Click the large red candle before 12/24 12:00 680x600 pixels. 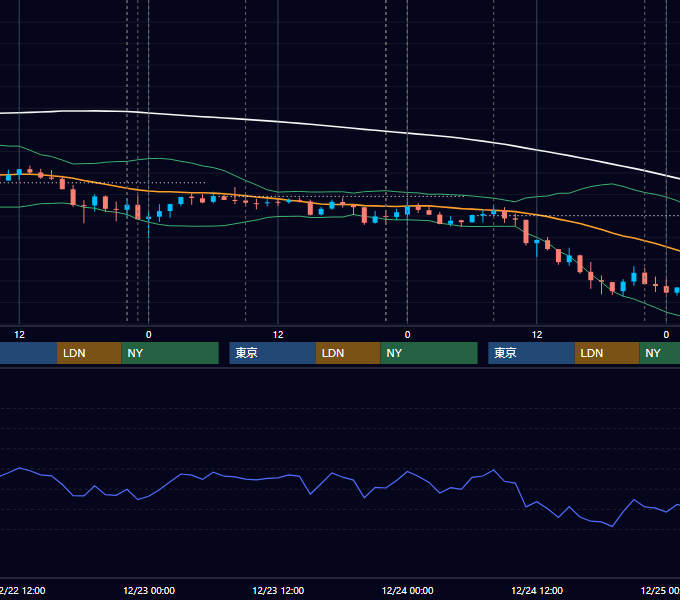tap(526, 232)
